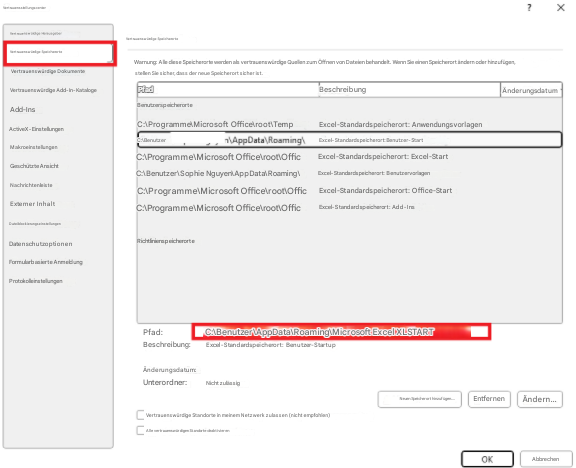Confirm the dialog with OK
This screenshot has height=468, width=576.
pyautogui.click(x=487, y=459)
